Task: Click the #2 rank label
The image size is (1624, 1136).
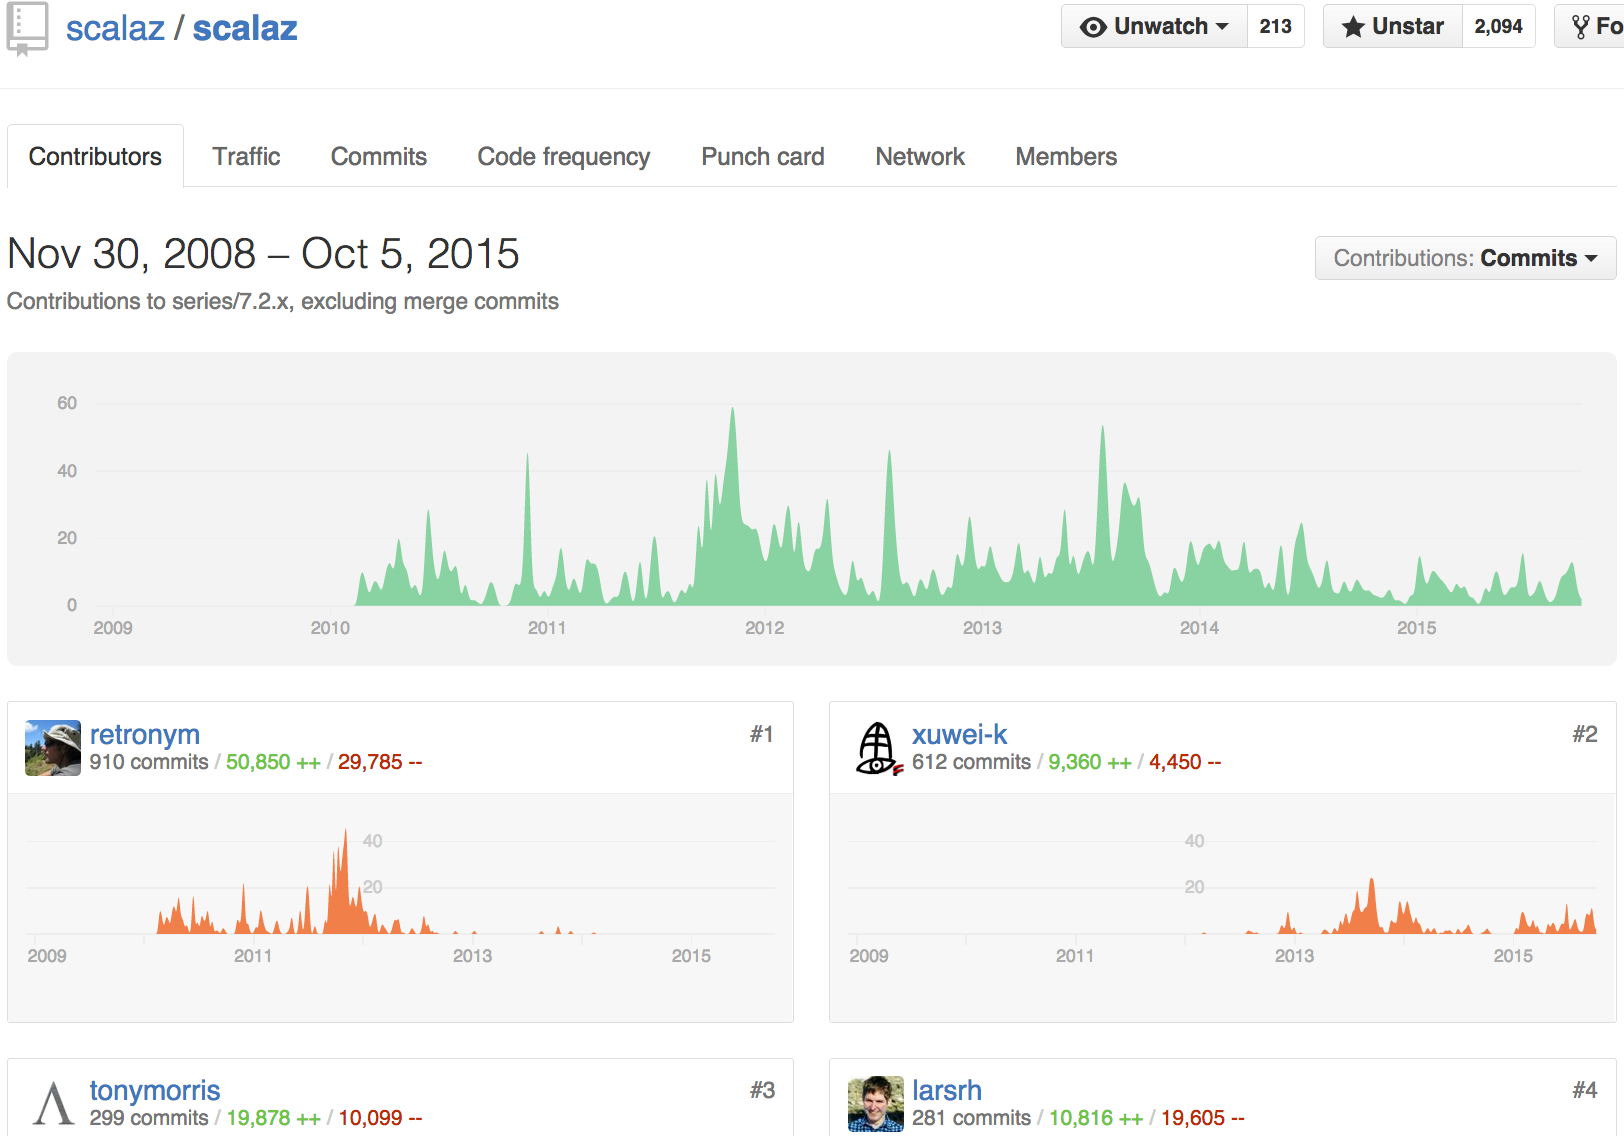Action: pos(1585,734)
